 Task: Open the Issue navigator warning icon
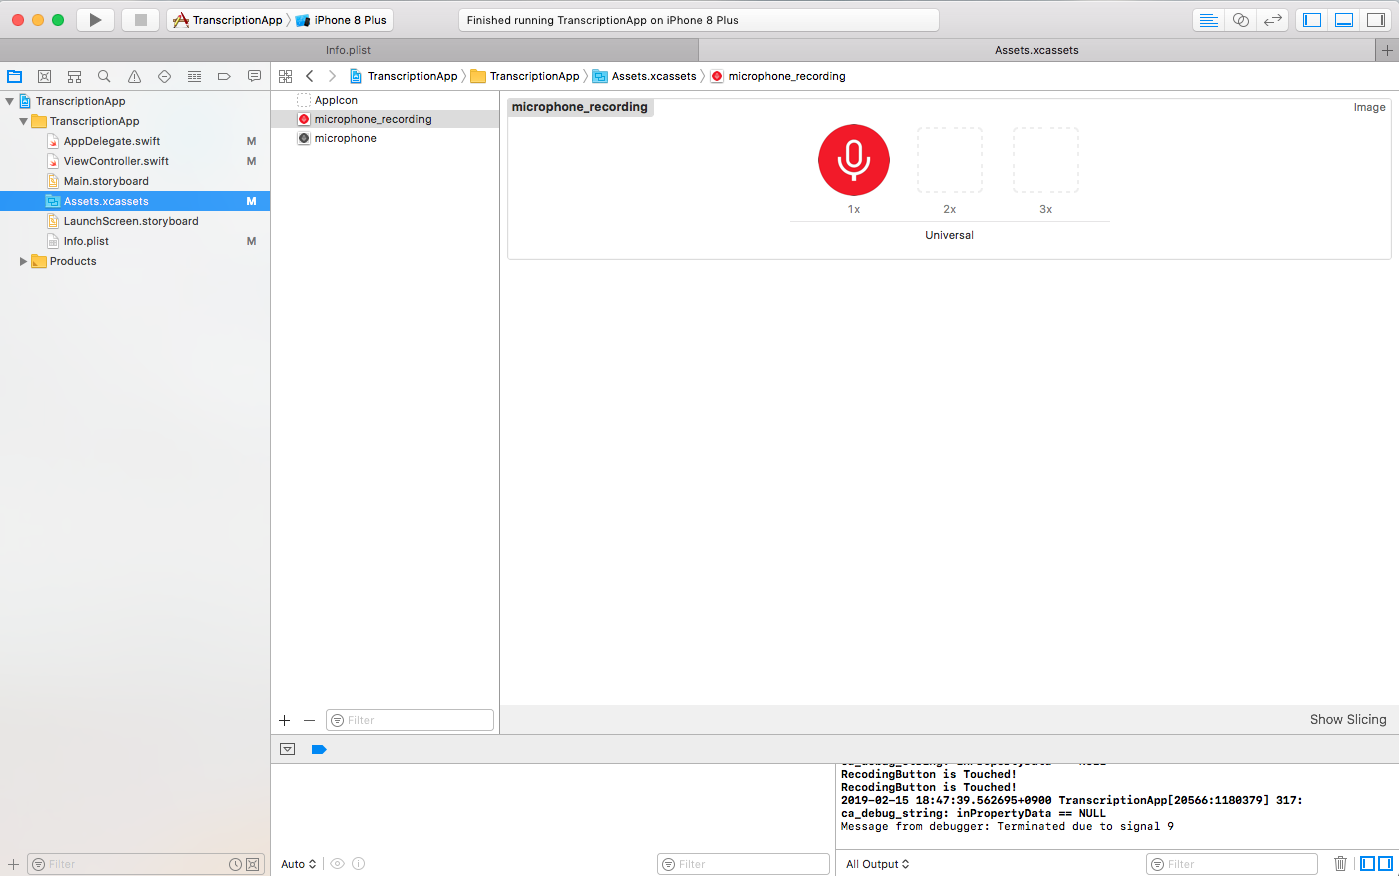(134, 76)
